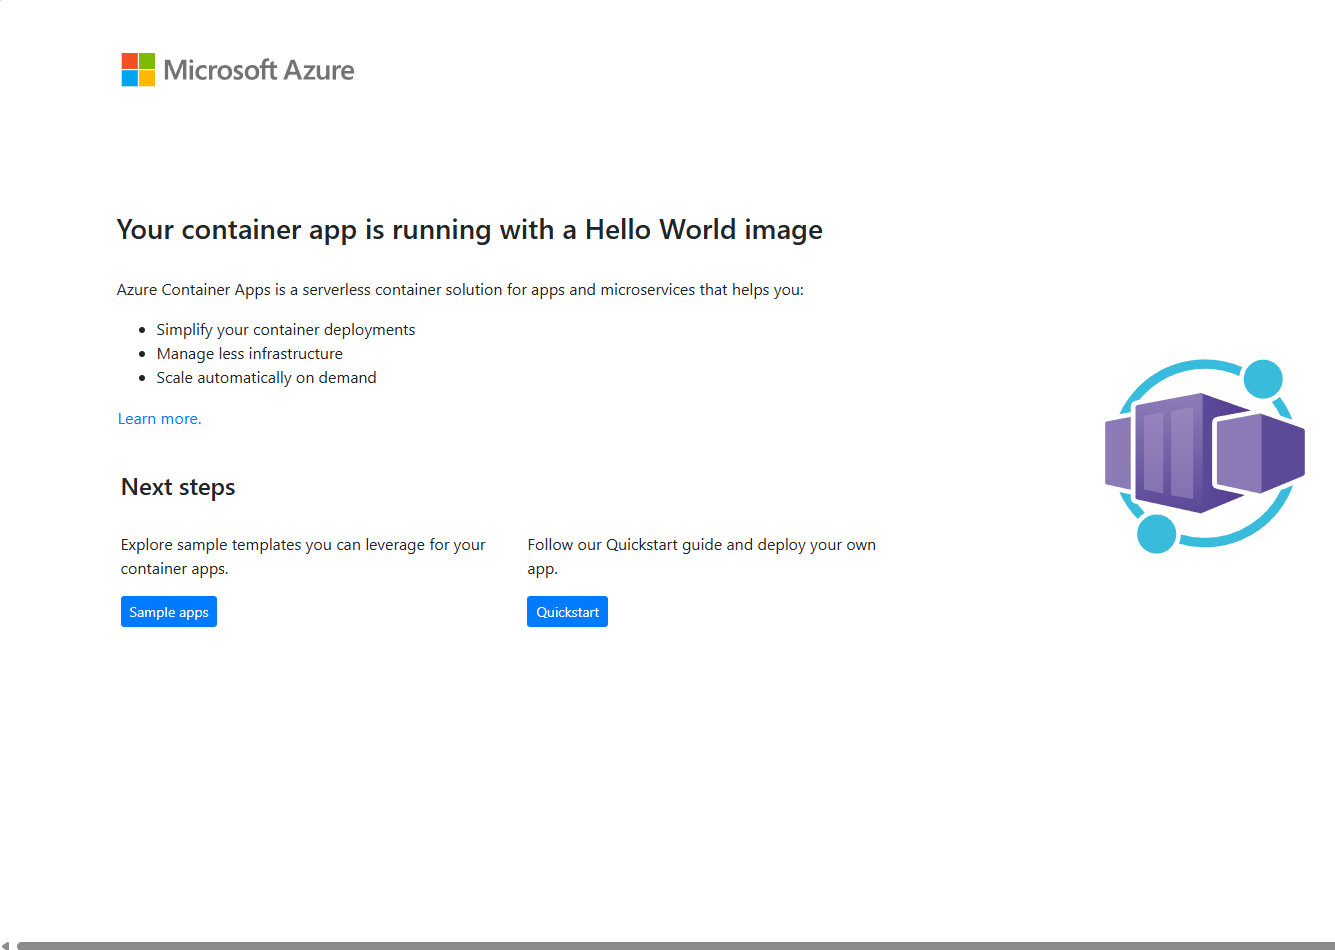Click the left scroll arrow at bottom
1335x950 pixels.
point(6,945)
